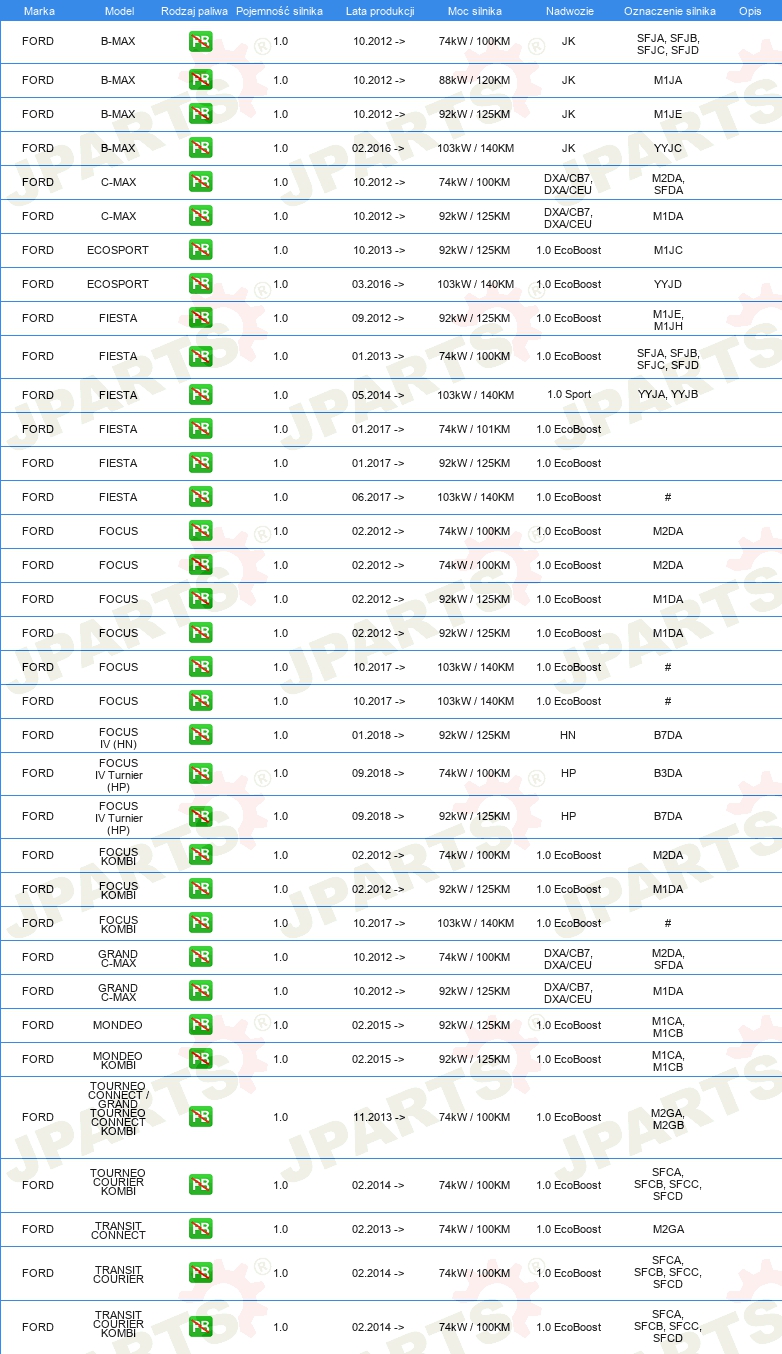This screenshot has height=1354, width=782.
Task: Click the fuel icon in the FIESTA 09.2012 row
Action: 201,318
